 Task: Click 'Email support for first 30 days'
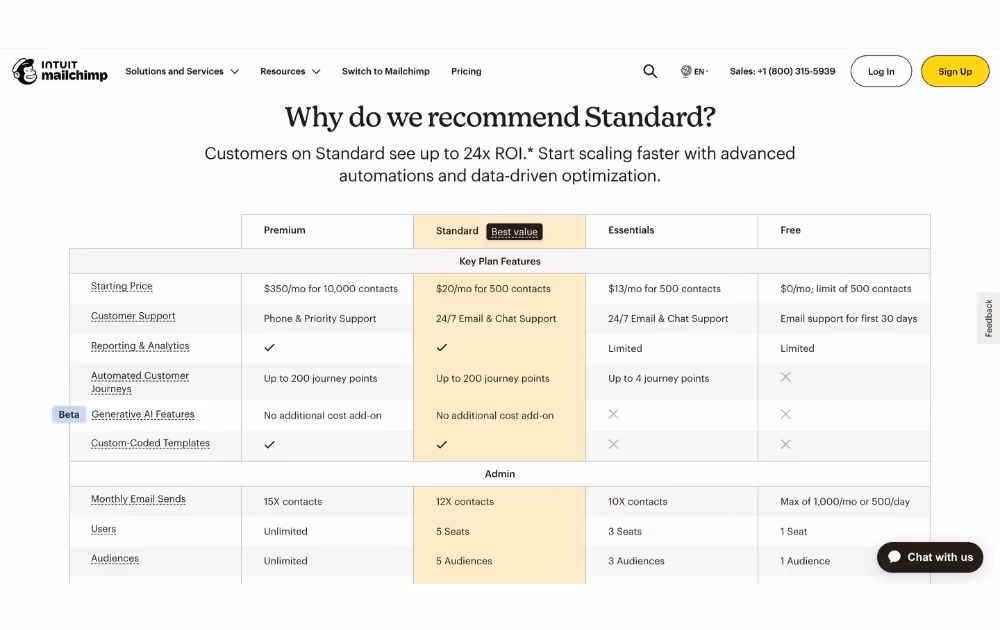pos(848,319)
